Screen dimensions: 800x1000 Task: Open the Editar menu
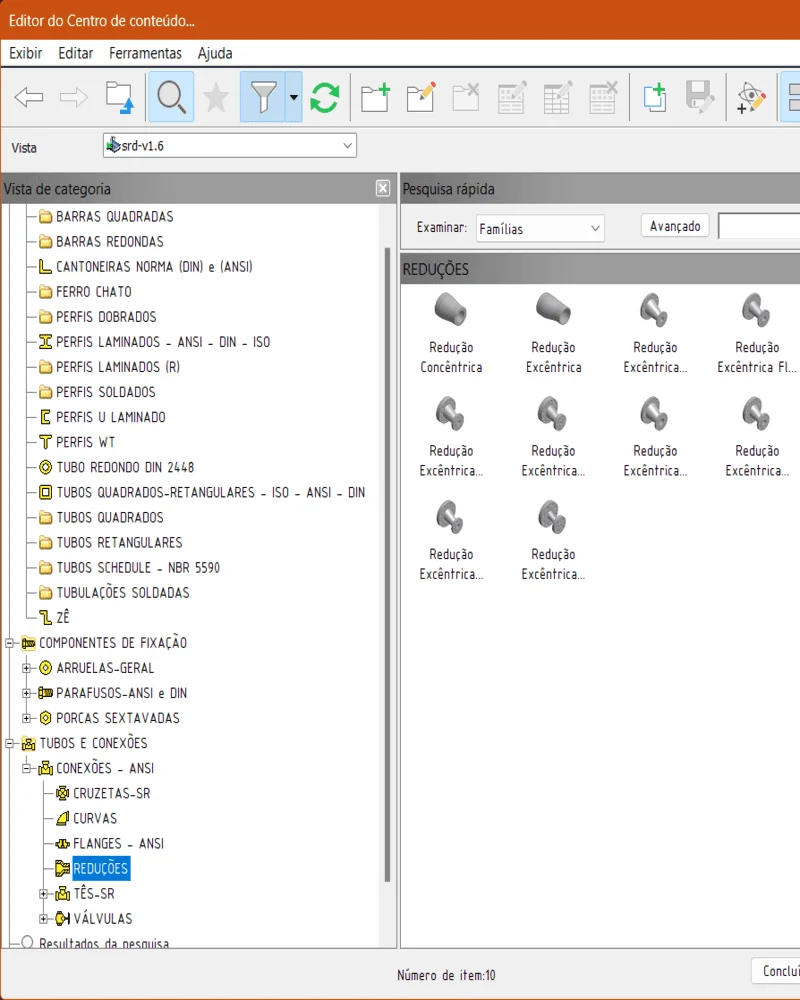75,53
